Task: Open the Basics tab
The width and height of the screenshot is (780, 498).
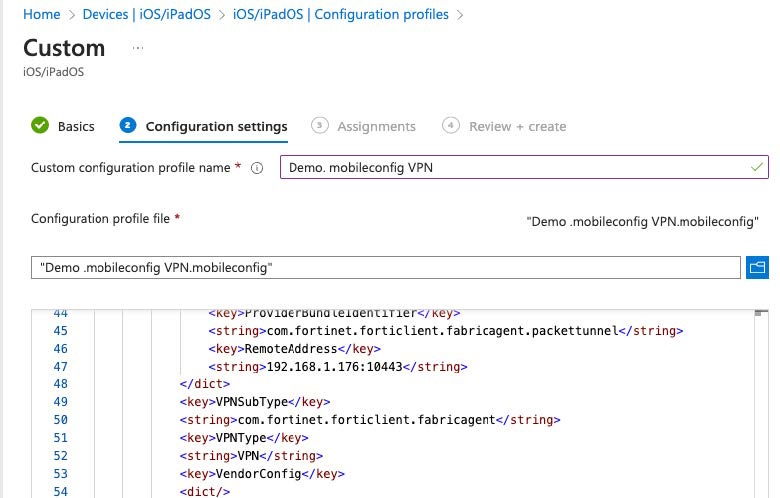Action: (x=76, y=126)
